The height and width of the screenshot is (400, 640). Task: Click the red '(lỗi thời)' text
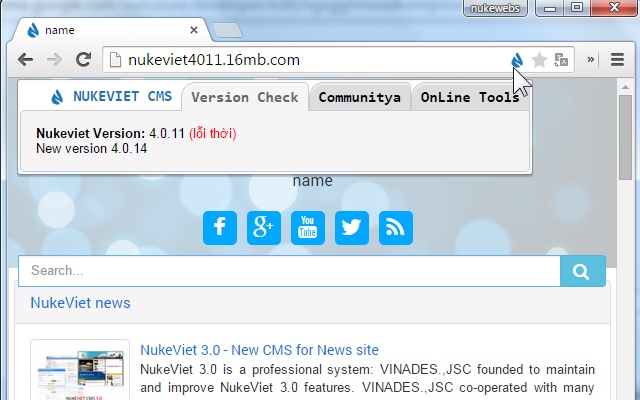213,133
